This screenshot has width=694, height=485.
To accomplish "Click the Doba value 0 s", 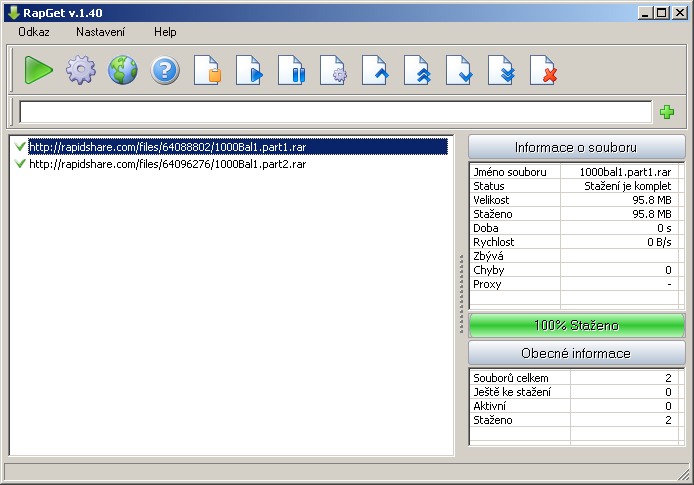I will 664,228.
